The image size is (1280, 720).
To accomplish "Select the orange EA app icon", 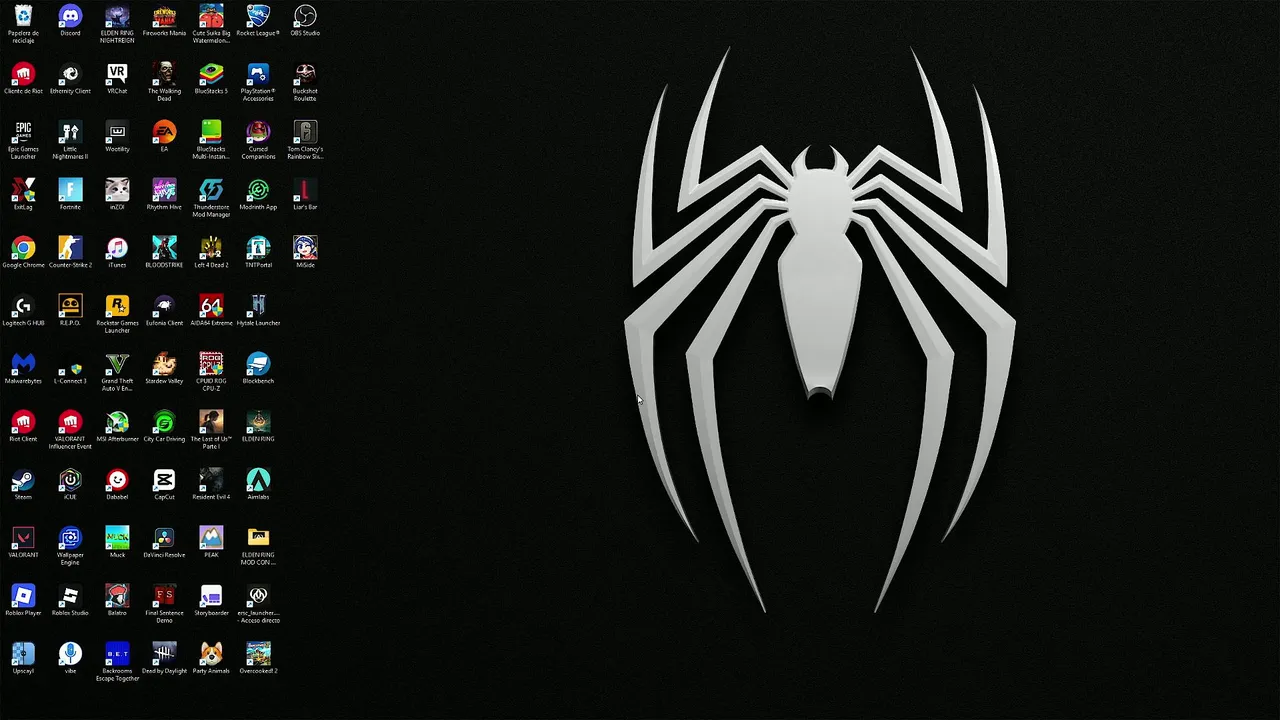I will point(164,133).
